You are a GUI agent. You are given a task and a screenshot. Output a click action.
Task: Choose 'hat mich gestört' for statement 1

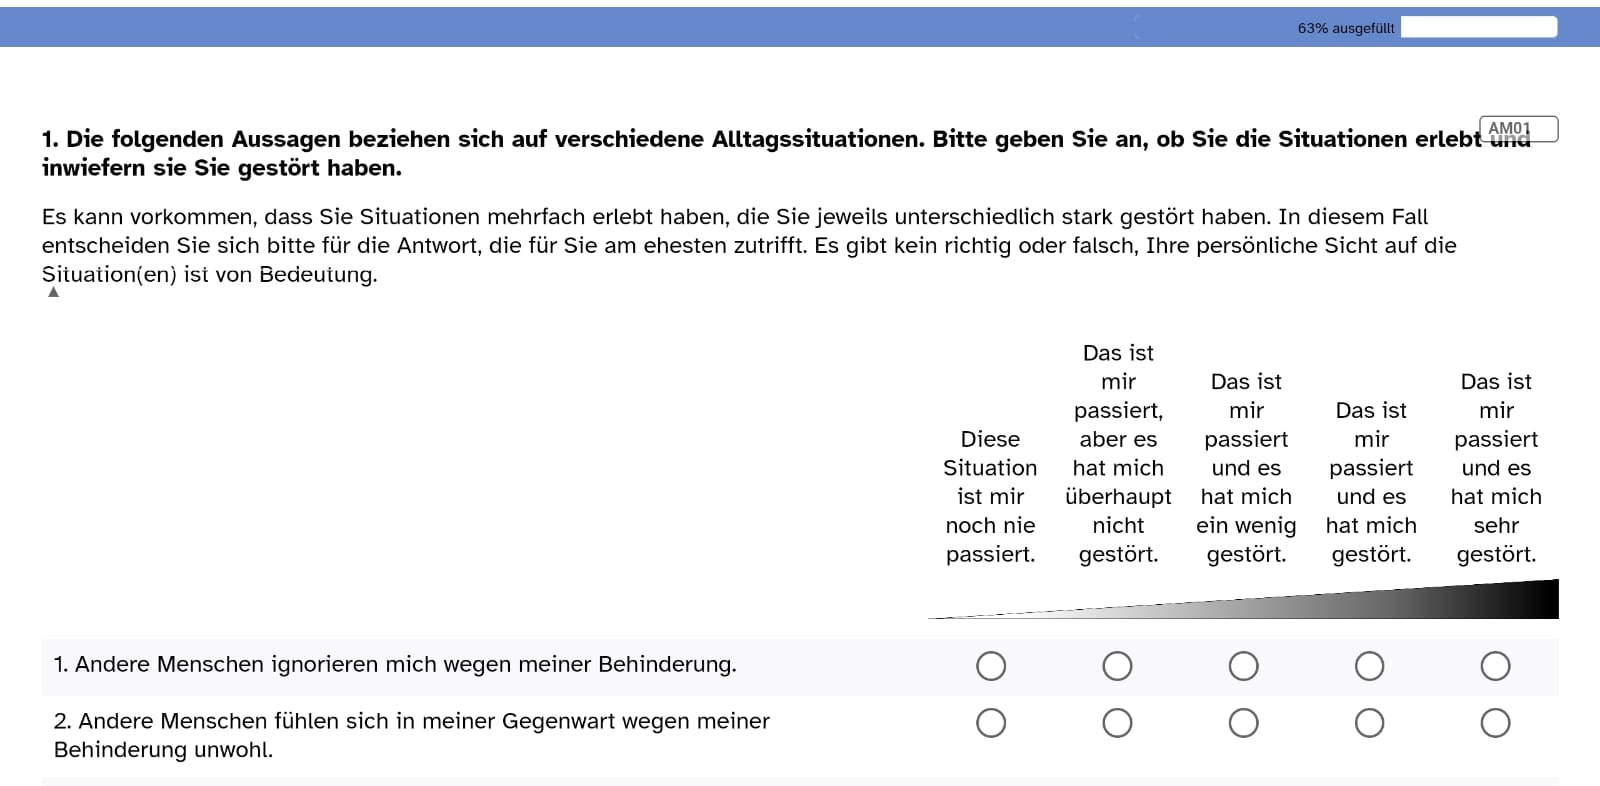click(x=1369, y=666)
